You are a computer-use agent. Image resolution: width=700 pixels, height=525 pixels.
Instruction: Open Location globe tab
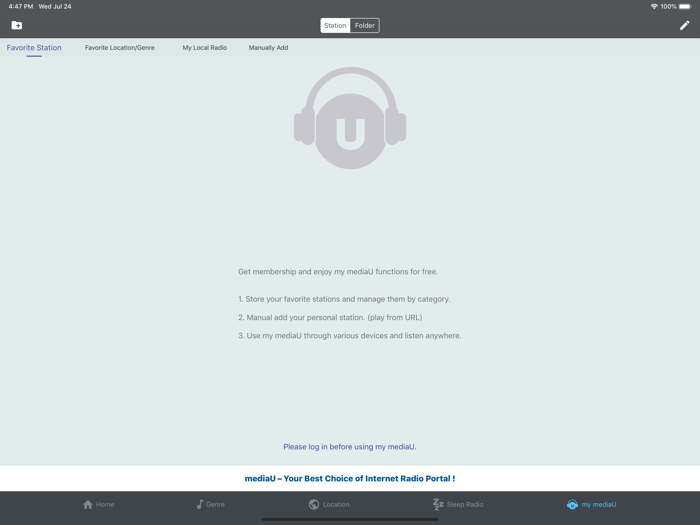tap(329, 504)
